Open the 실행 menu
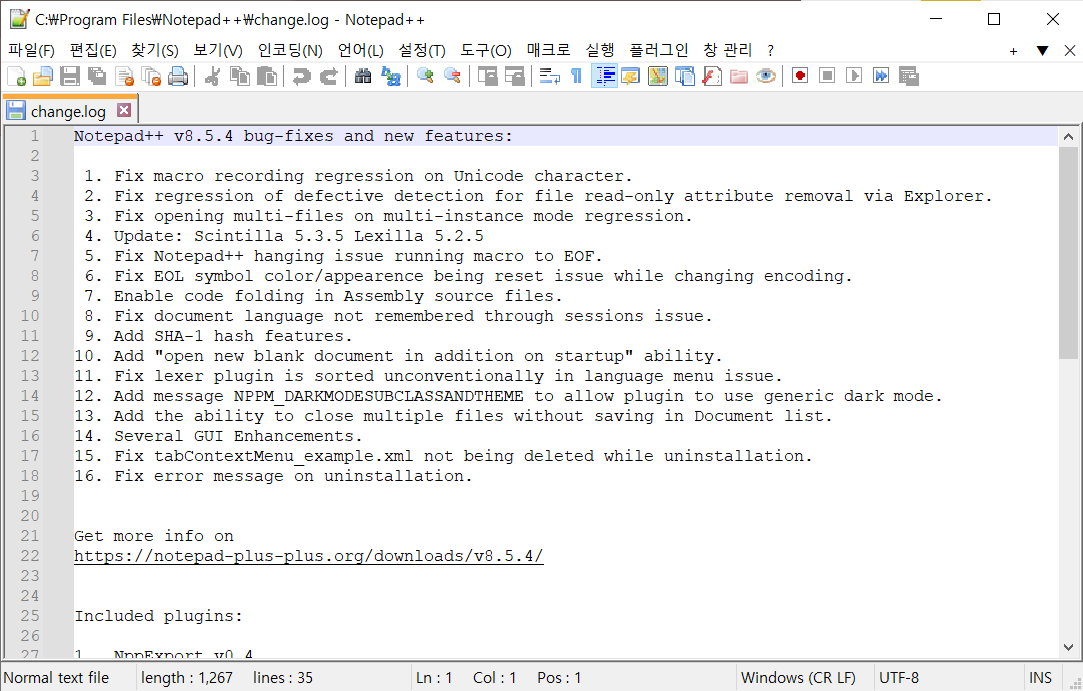1083x691 pixels. click(x=600, y=50)
